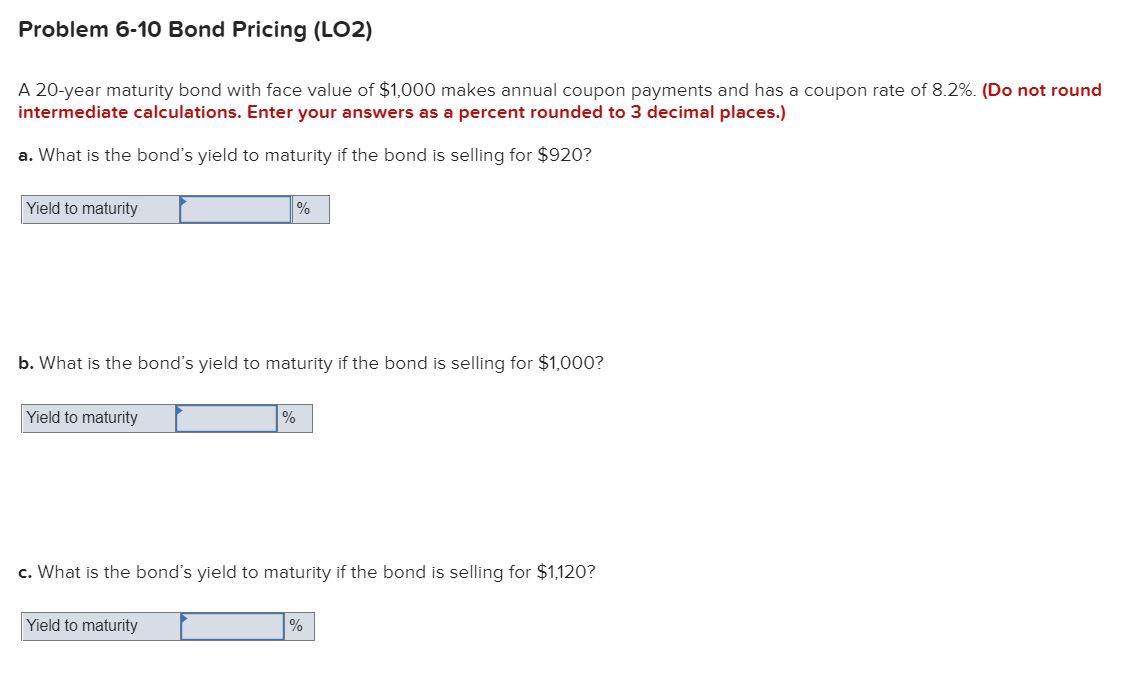Click inside the third Yield to maturity input field
This screenshot has width=1143, height=698.
233,625
